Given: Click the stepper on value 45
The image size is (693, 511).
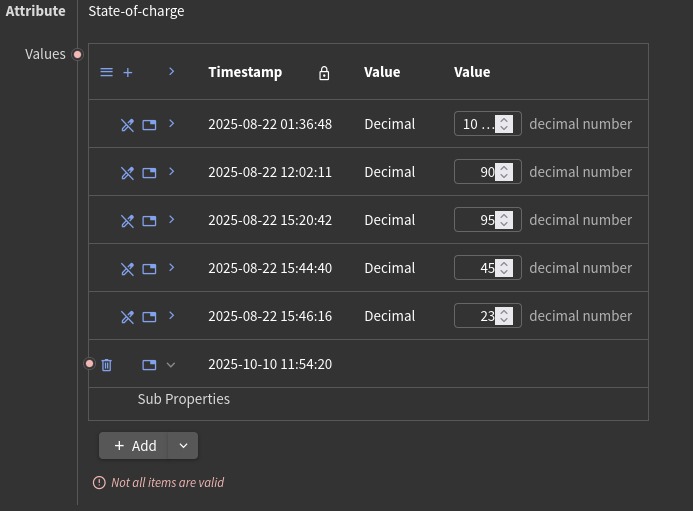Looking at the screenshot, I should pyautogui.click(x=505, y=268).
